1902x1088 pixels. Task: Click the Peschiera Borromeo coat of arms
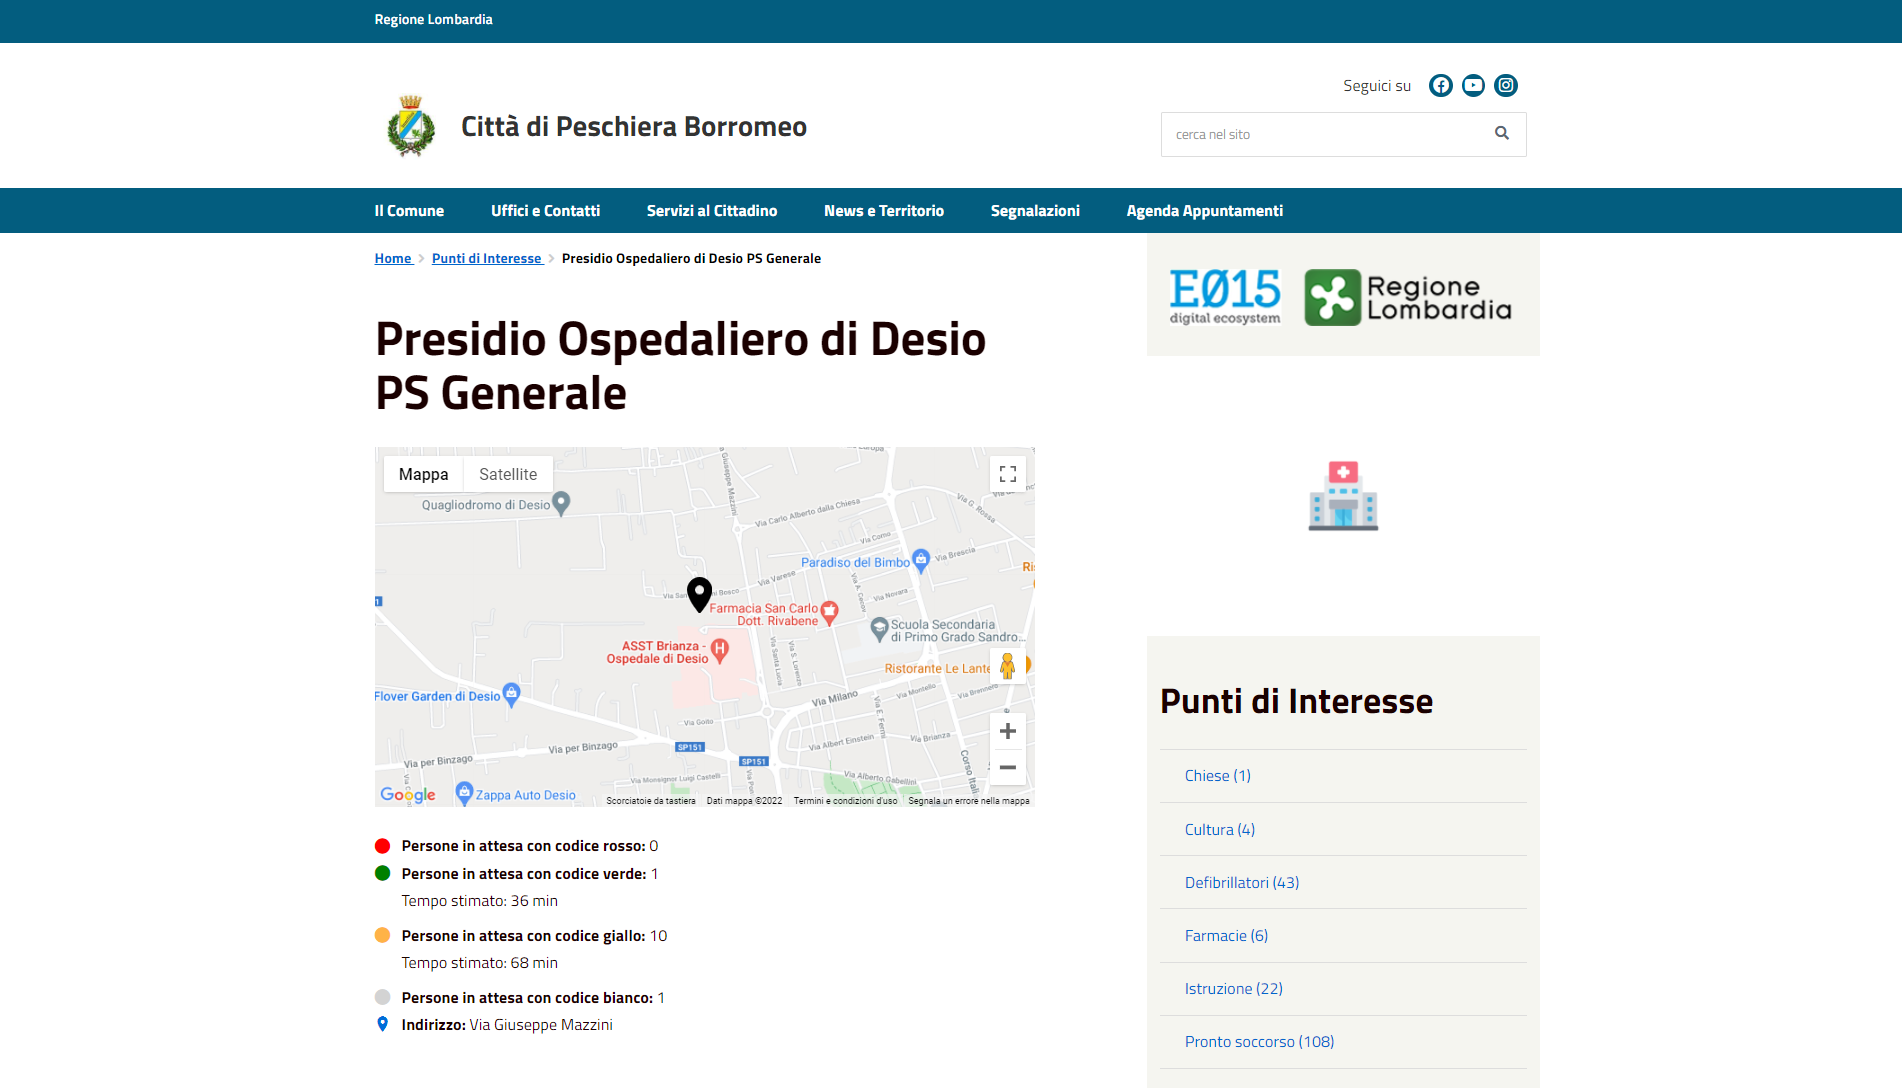pyautogui.click(x=411, y=127)
